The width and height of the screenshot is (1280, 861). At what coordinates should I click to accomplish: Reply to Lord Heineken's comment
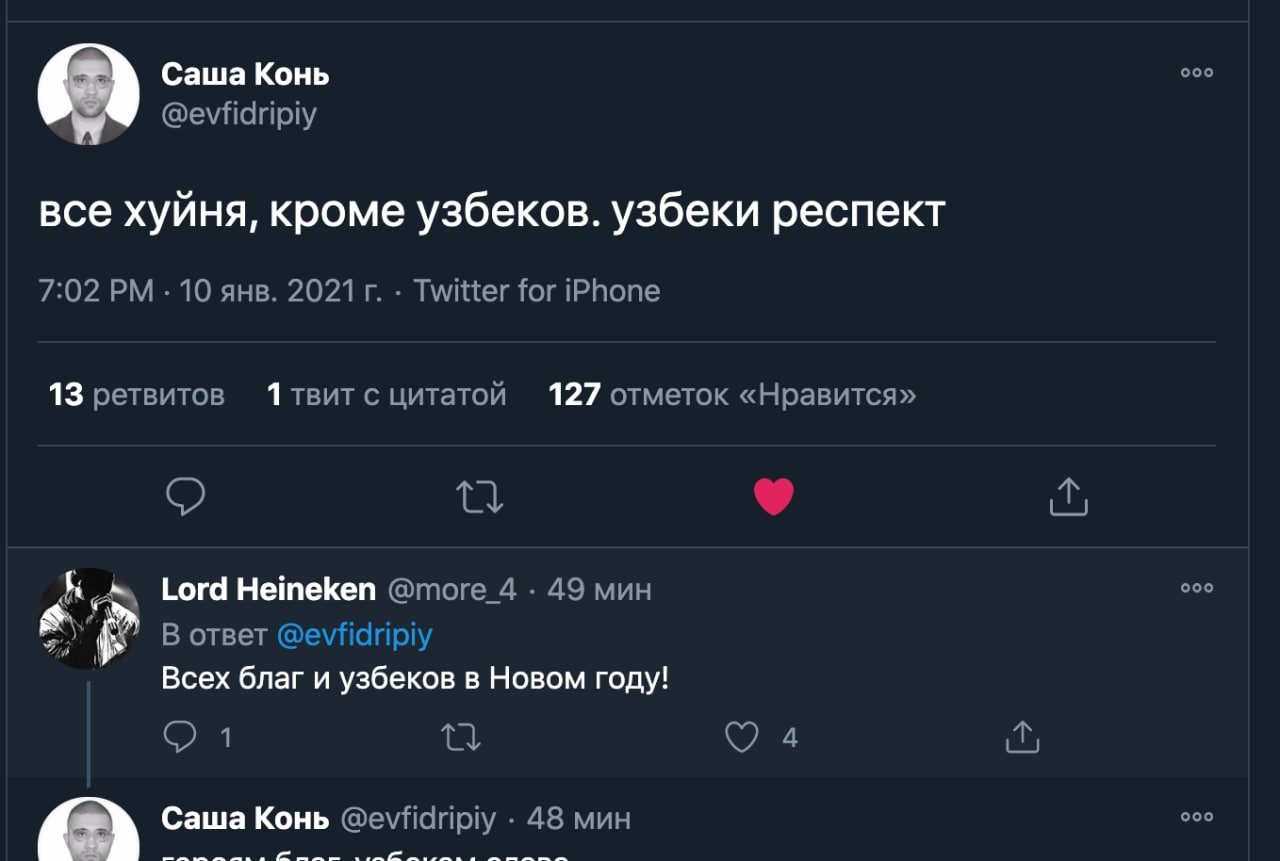click(181, 737)
